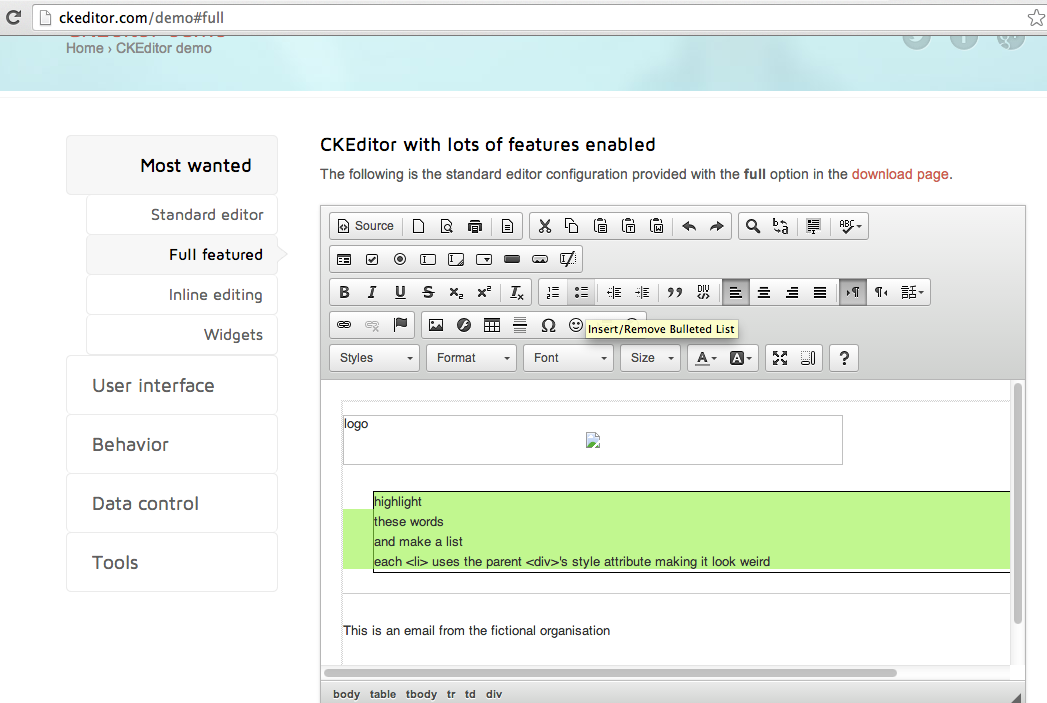
Task: Click the Block Quote icon
Action: coord(675,292)
